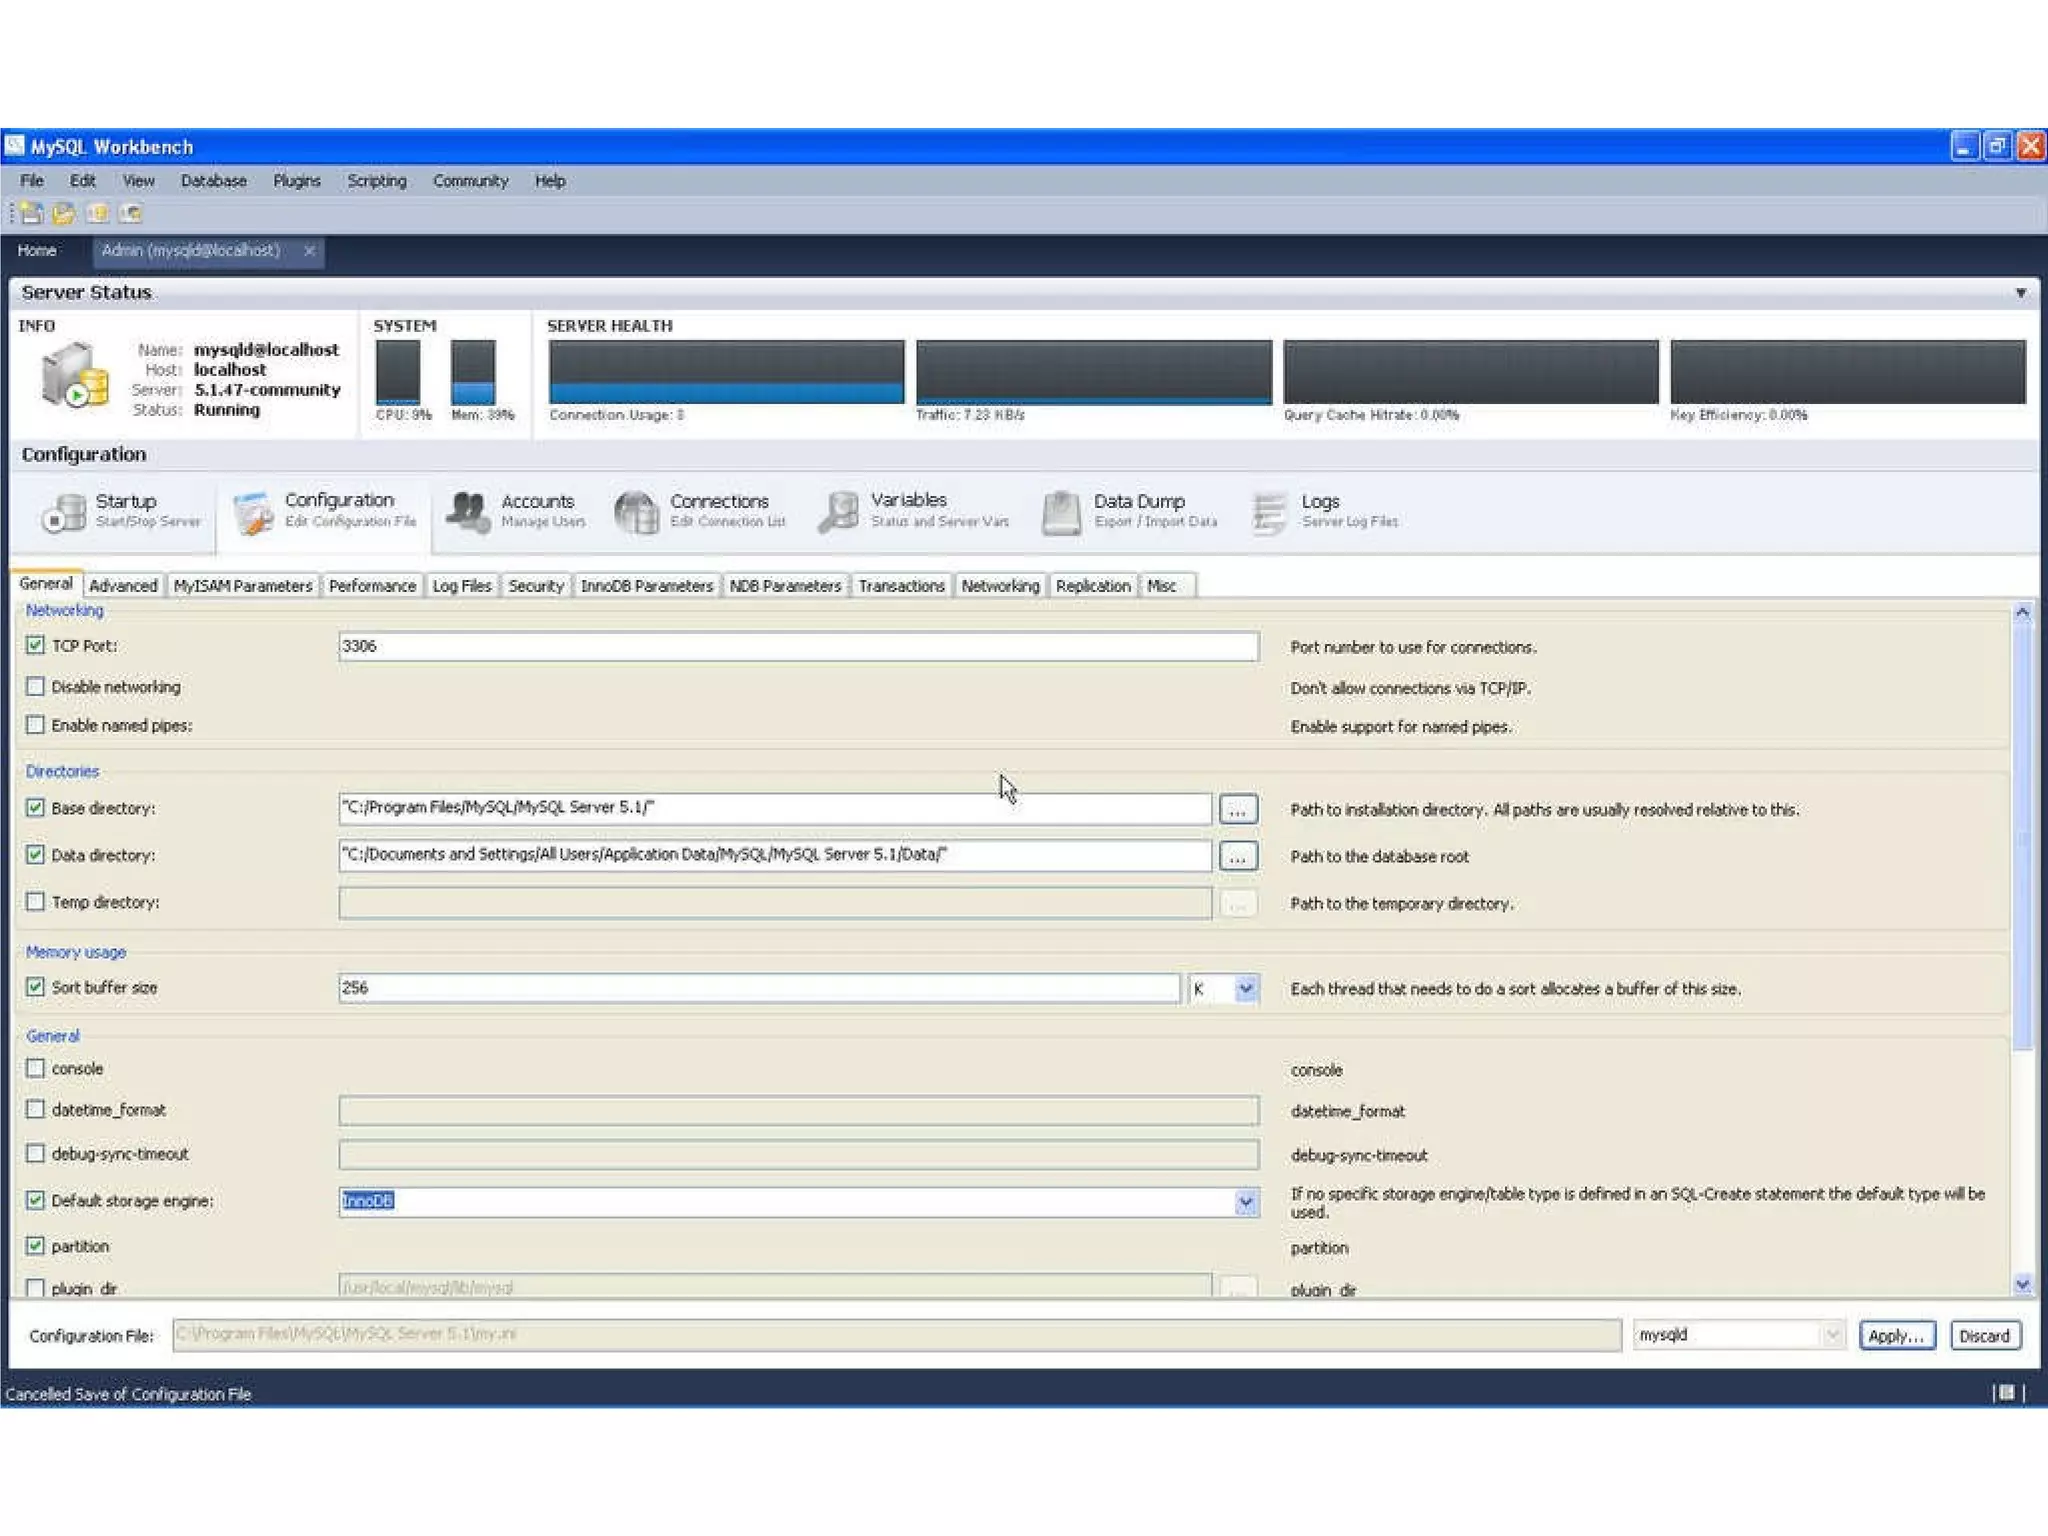
Task: Click first toolbar icon below File menu
Action: click(x=31, y=213)
